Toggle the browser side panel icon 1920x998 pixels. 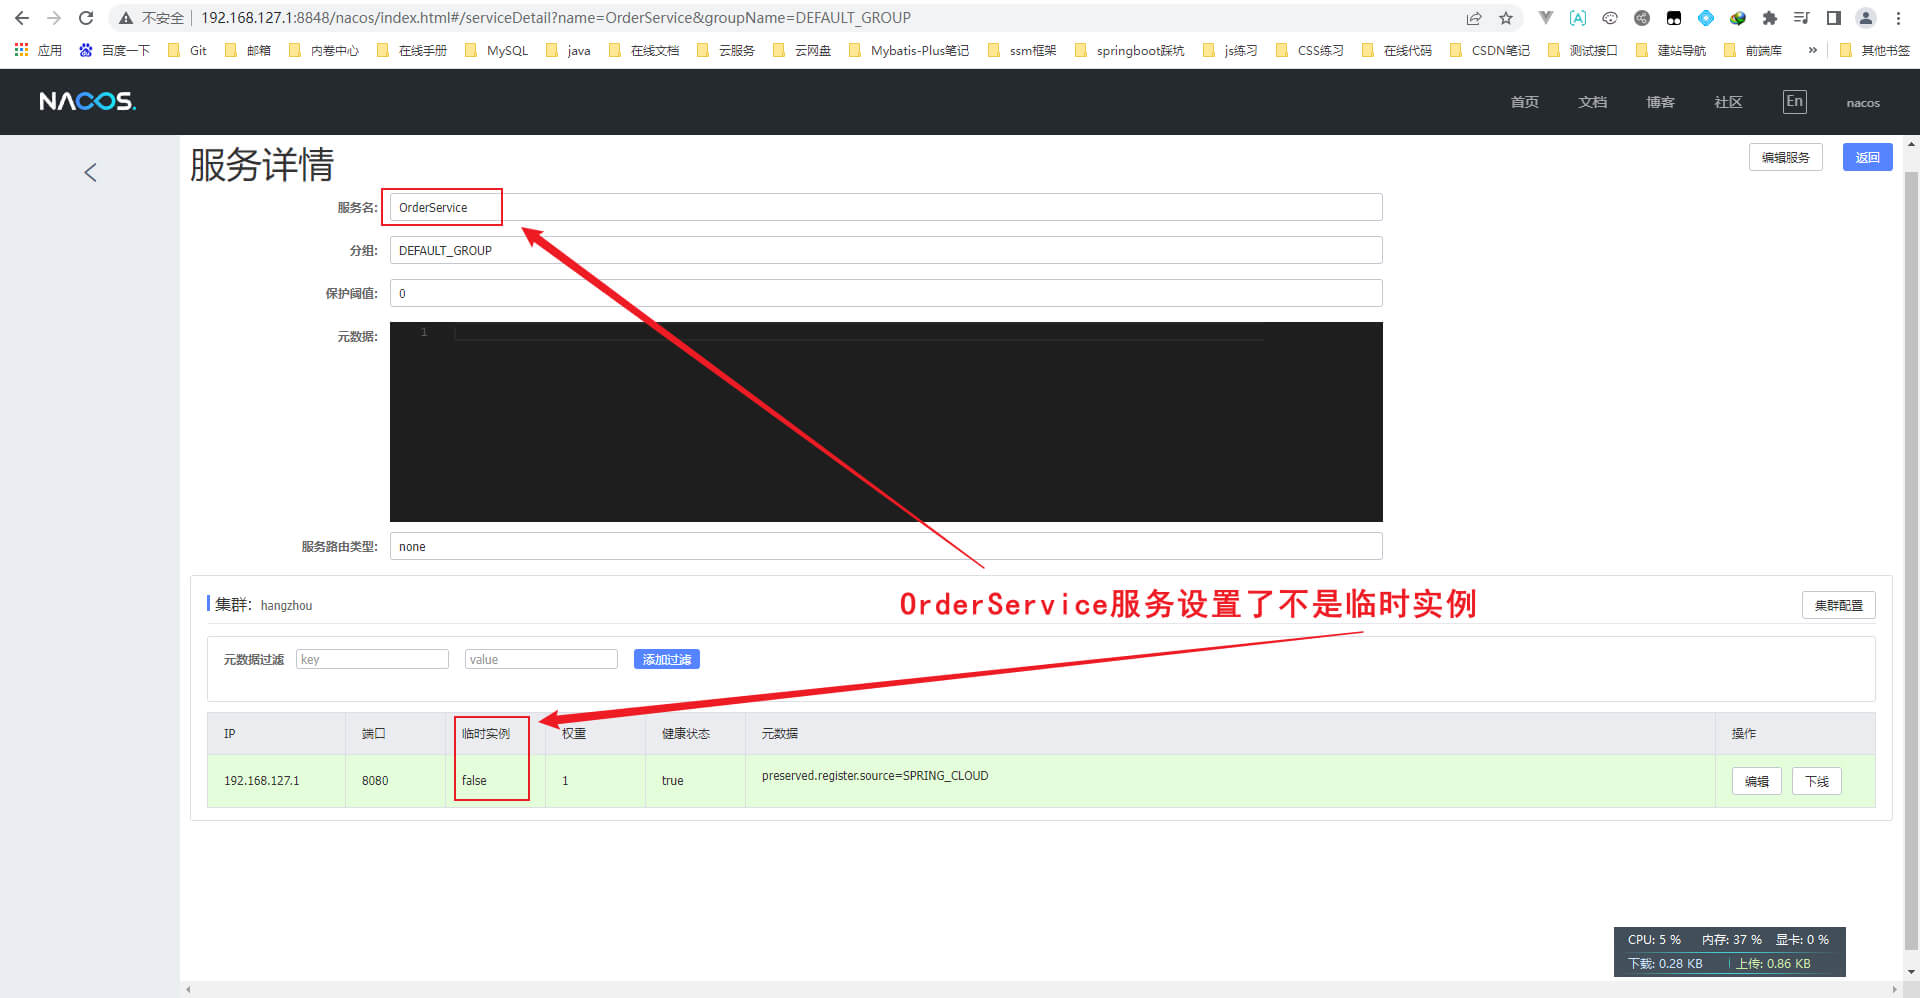(x=1834, y=18)
